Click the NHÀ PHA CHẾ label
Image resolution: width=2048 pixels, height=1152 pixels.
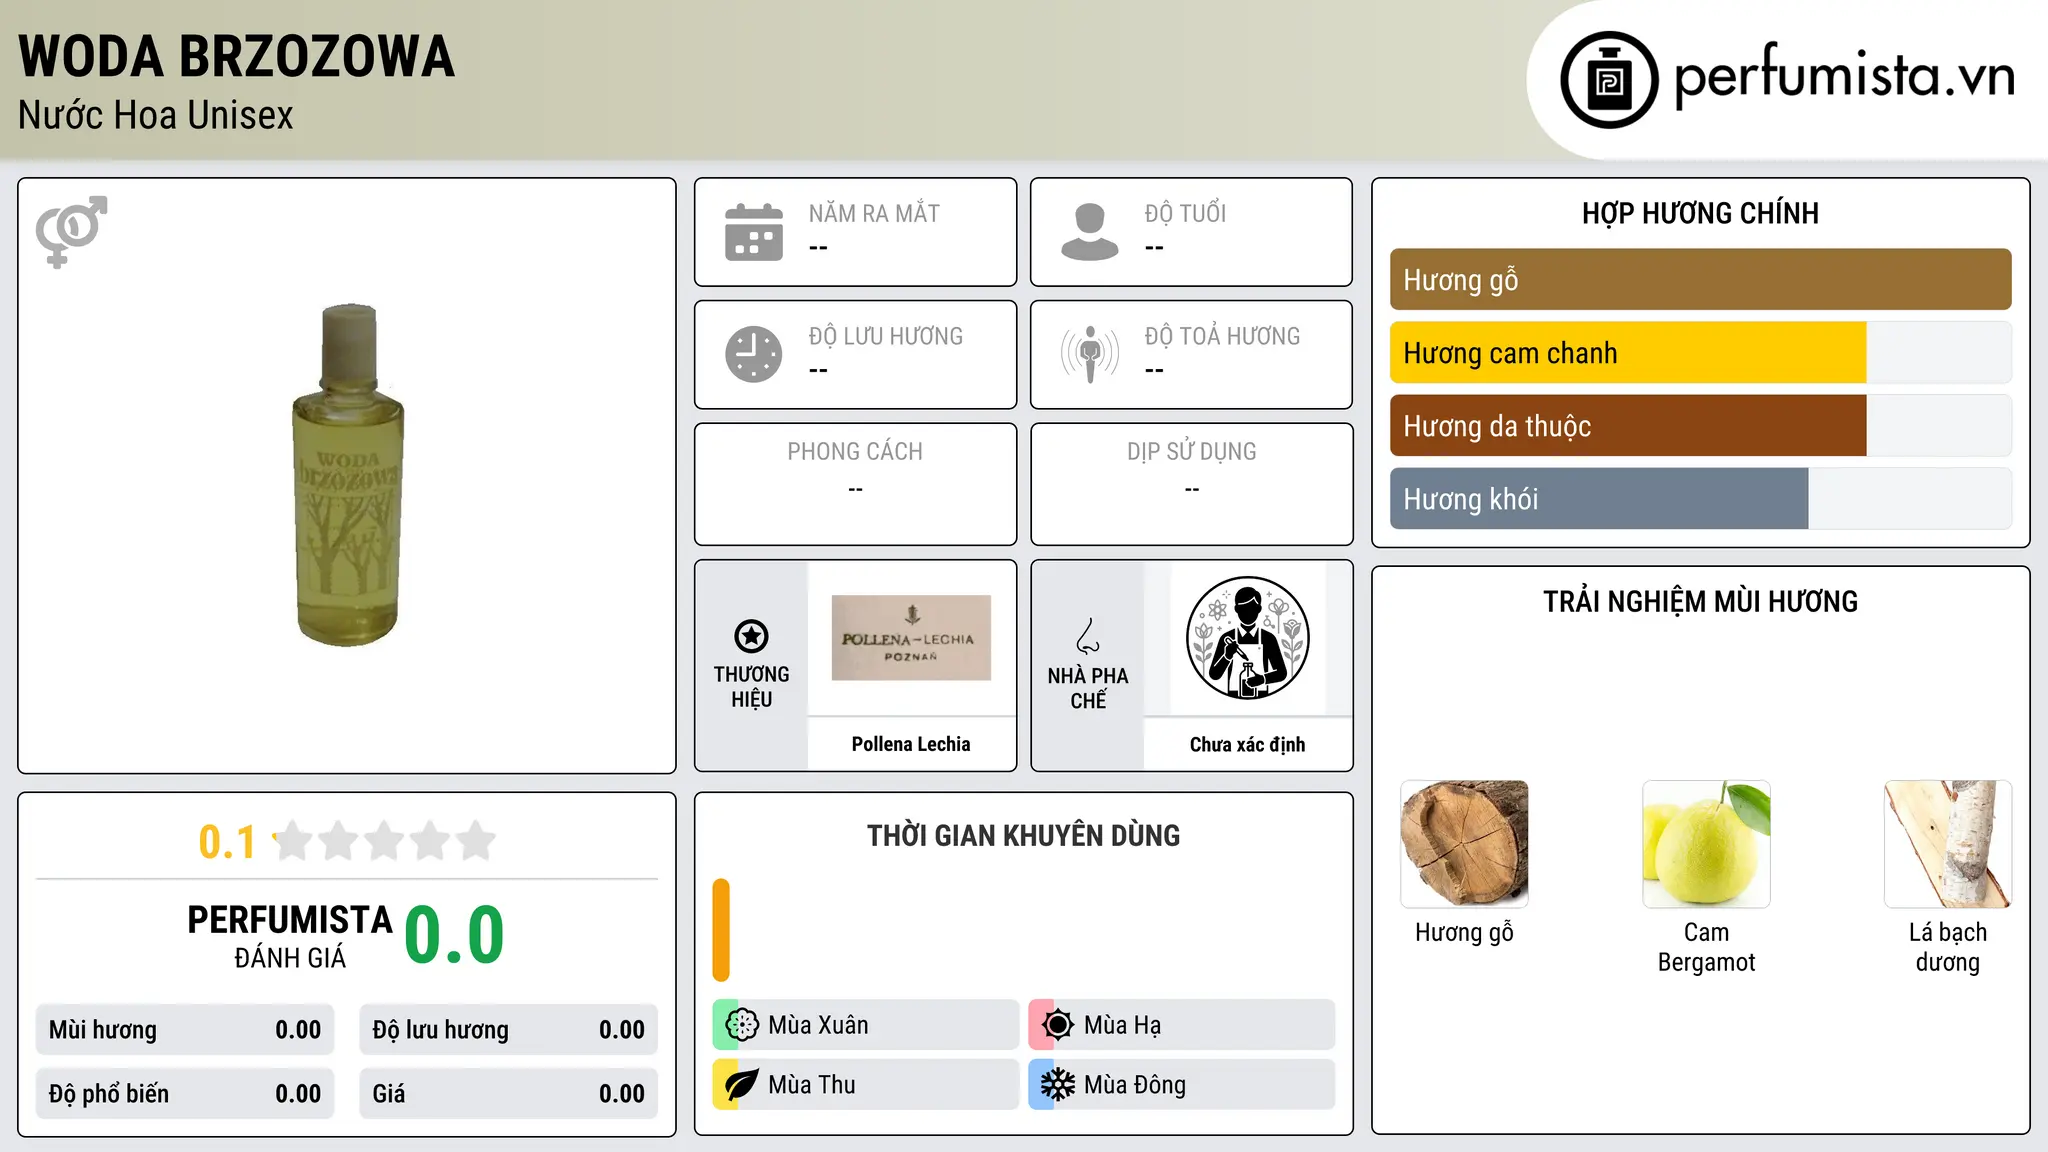1088,688
